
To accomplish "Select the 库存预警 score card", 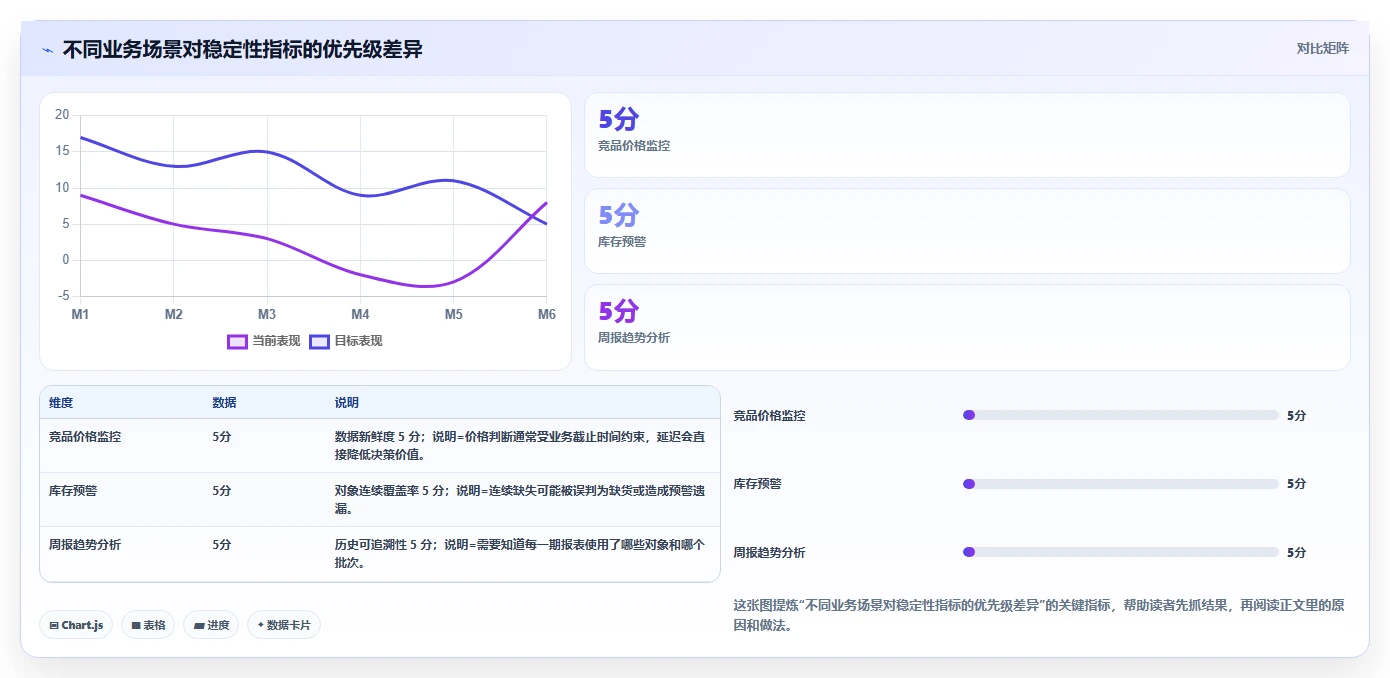I will (x=967, y=231).
